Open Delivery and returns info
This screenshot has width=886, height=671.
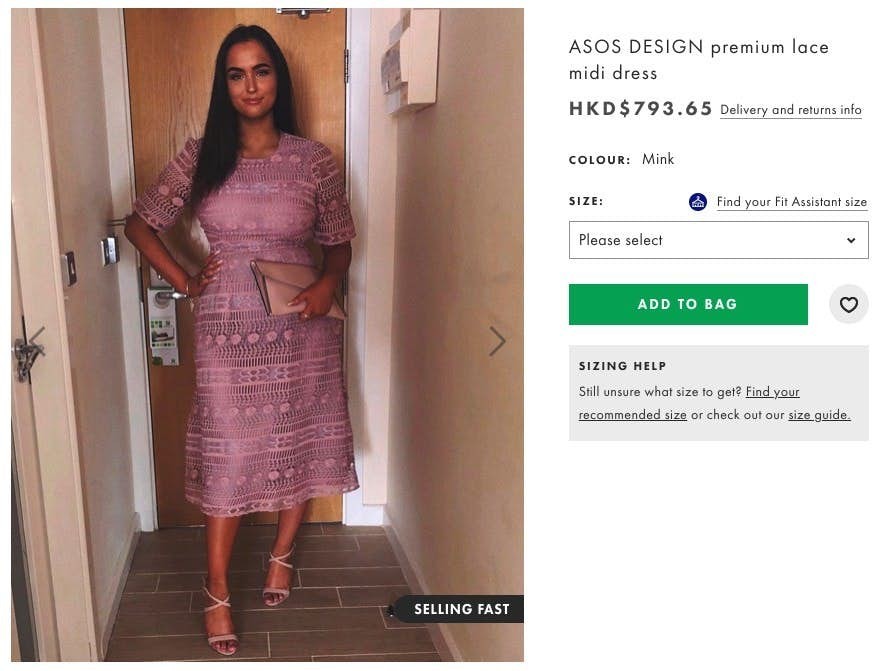(790, 110)
